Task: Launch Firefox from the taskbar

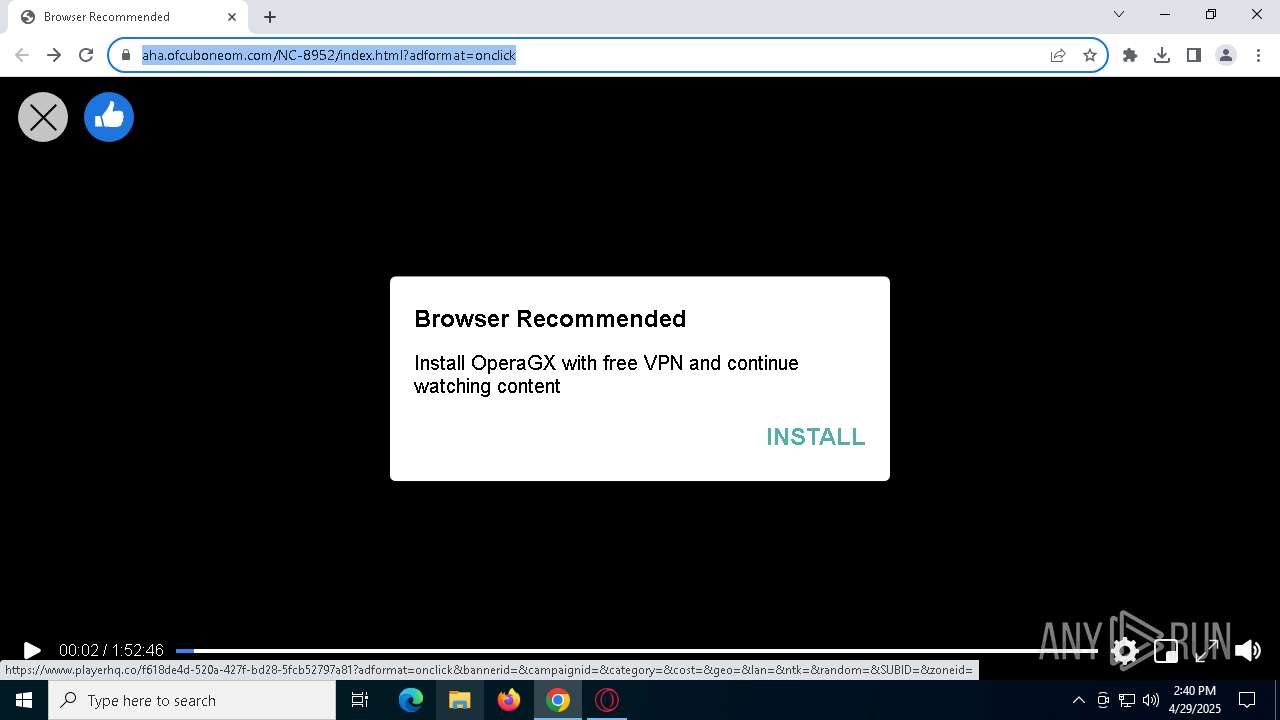Action: point(509,700)
